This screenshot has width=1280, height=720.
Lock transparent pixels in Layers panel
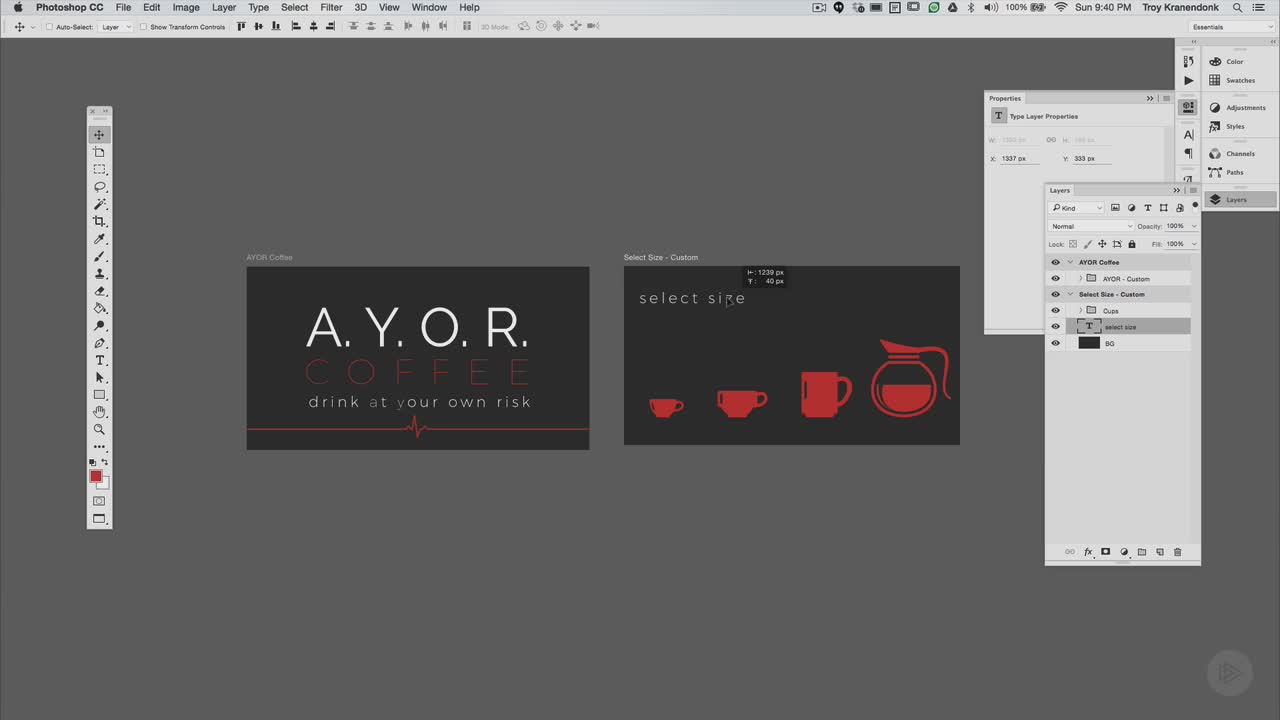point(1073,244)
